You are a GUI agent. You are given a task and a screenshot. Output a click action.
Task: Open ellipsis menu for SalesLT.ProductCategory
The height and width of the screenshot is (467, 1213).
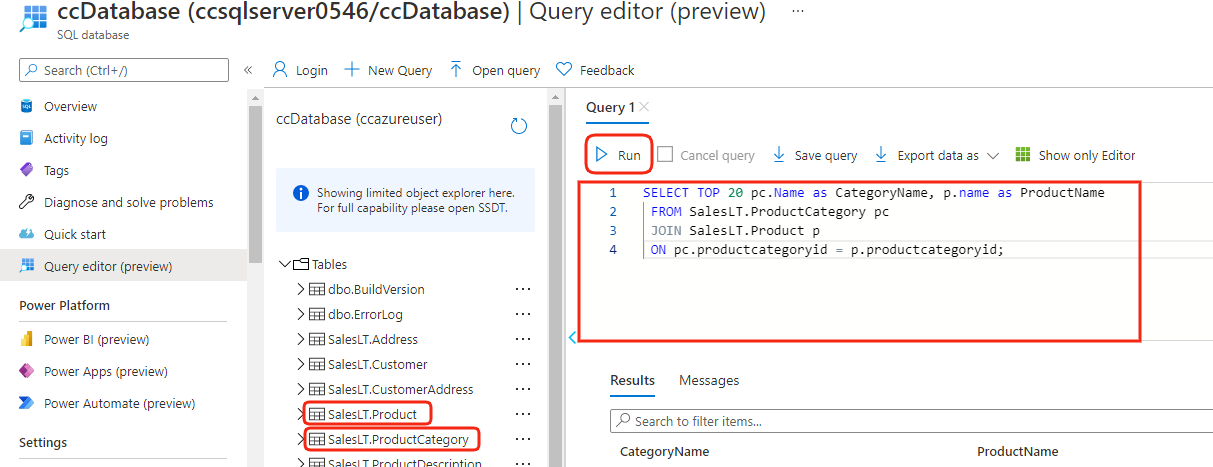[x=522, y=439]
